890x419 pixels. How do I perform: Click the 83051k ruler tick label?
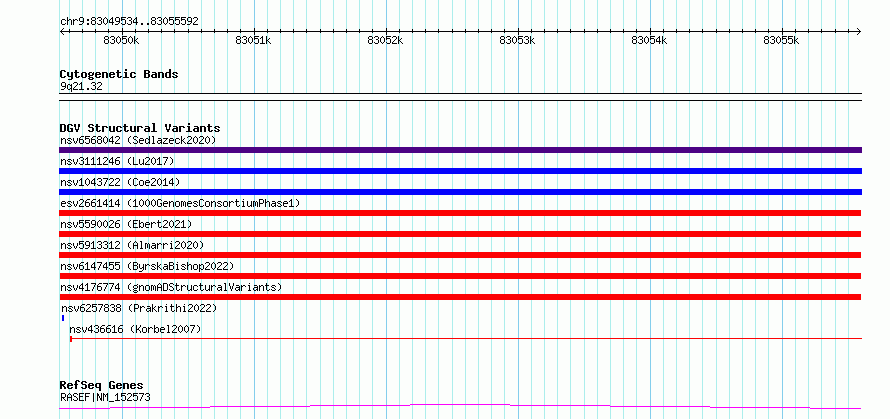pos(253,40)
